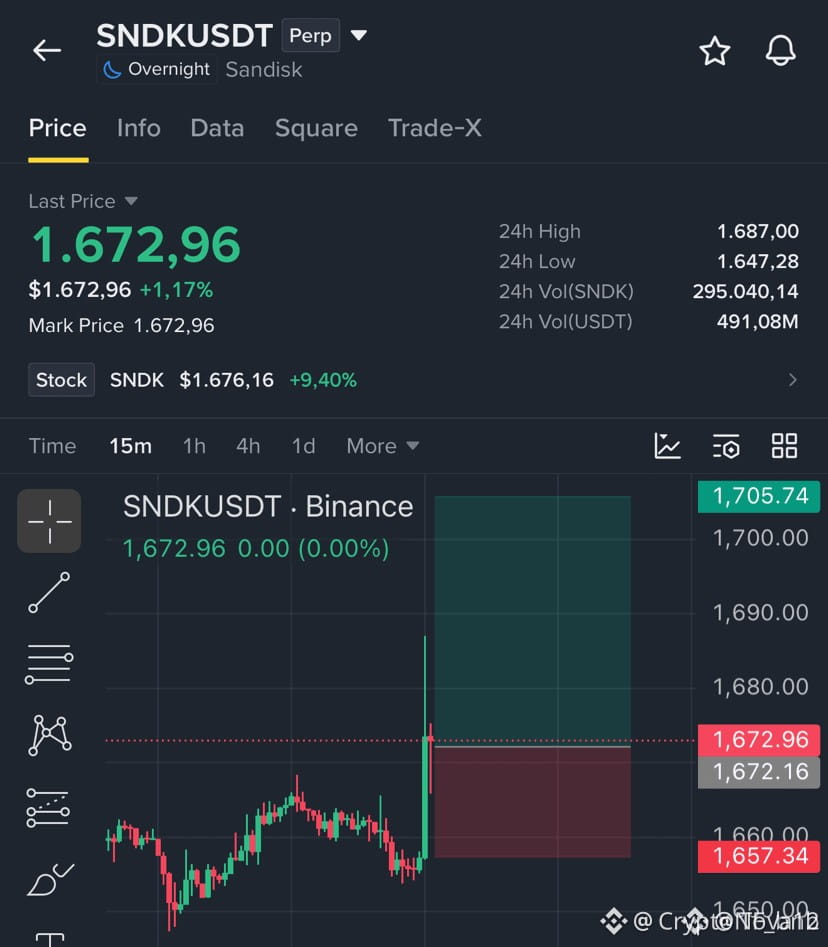Open the grid layout icon
828x947 pixels.
point(785,446)
